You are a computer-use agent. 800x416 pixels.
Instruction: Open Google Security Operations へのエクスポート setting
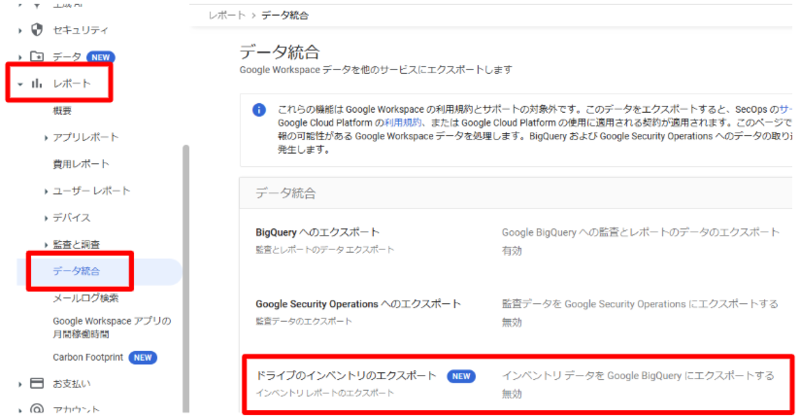pos(358,304)
